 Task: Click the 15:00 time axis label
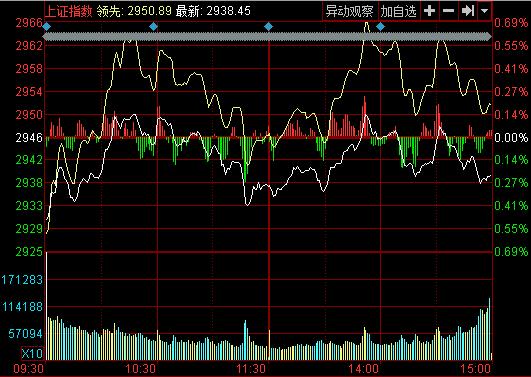point(476,369)
